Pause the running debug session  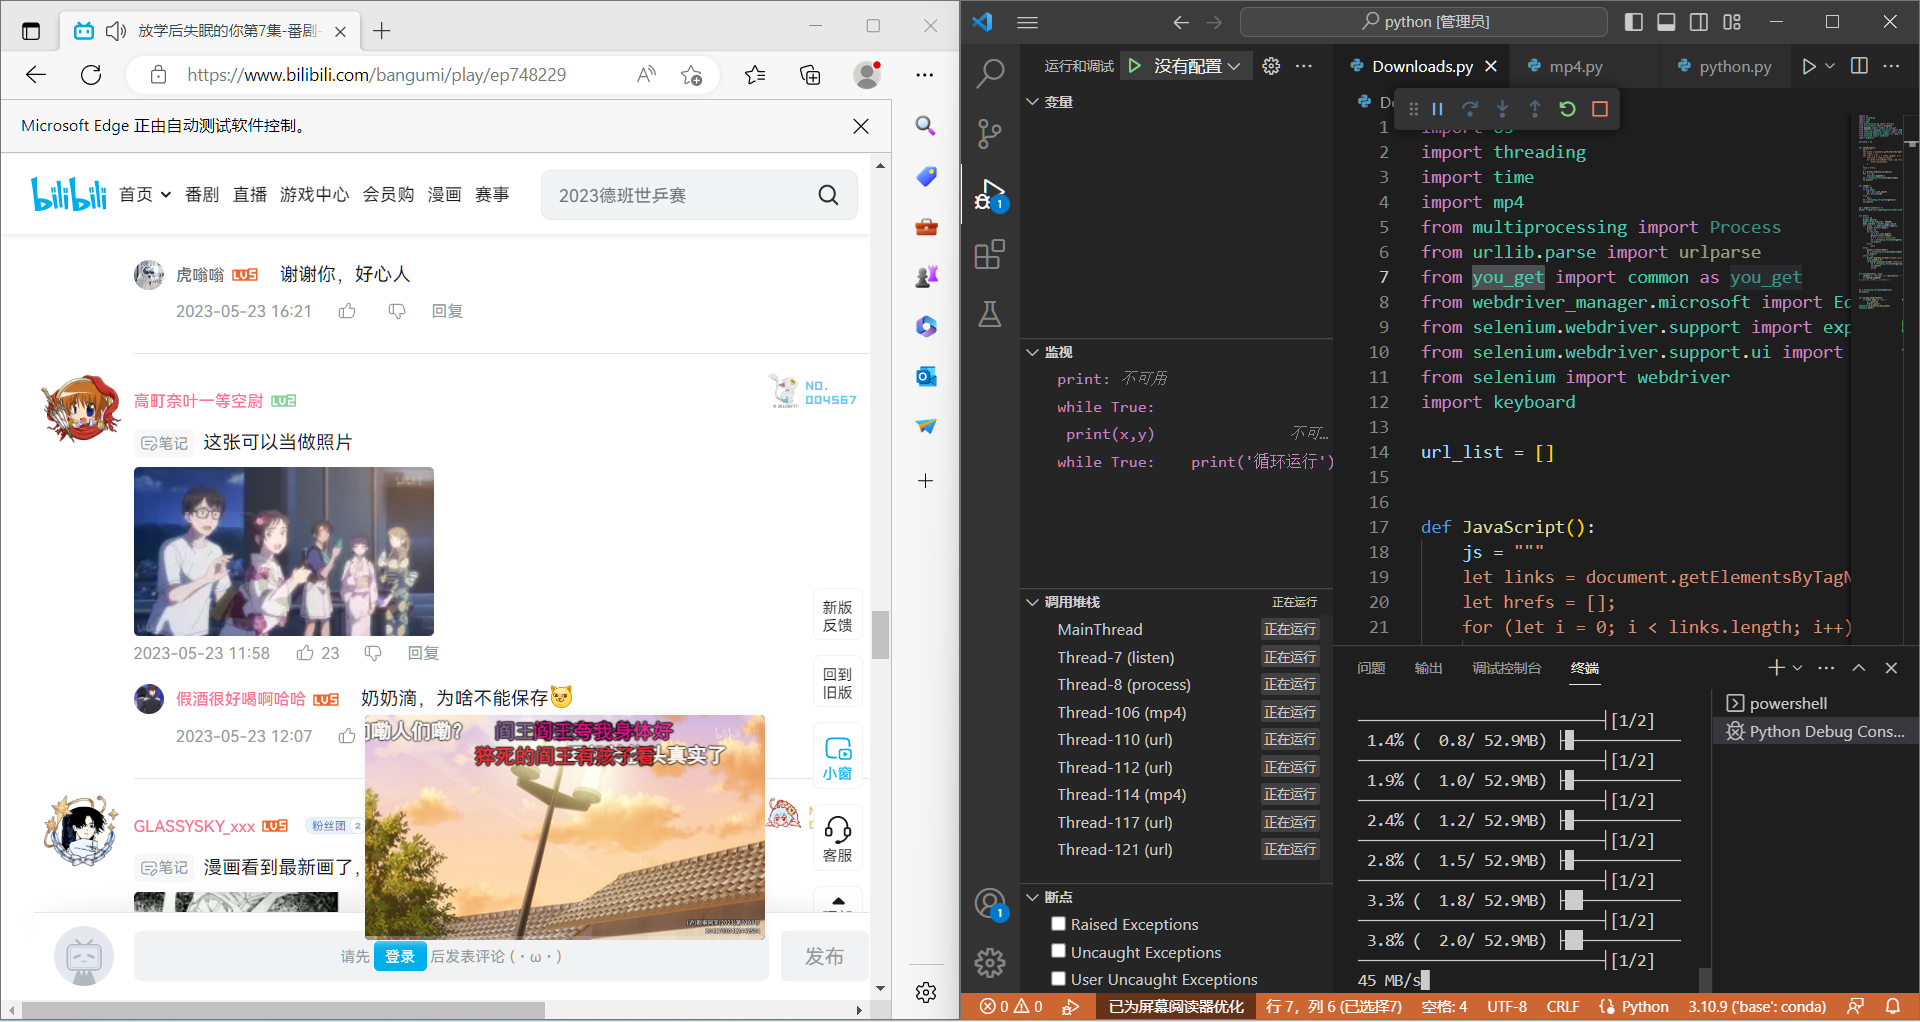[x=1437, y=109]
